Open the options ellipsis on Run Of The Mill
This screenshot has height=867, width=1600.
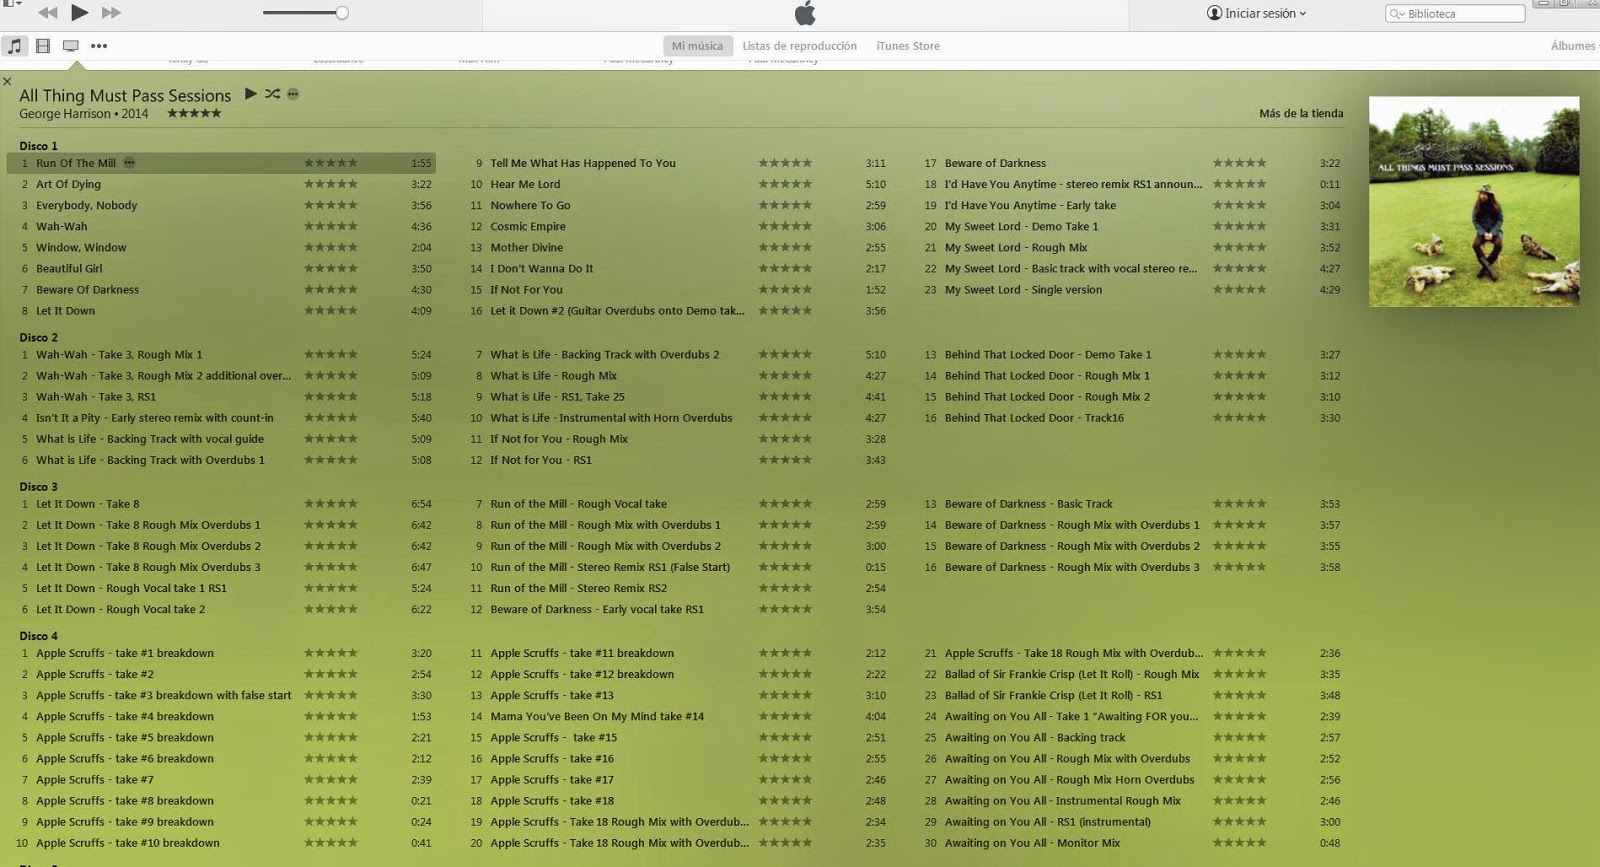(129, 163)
